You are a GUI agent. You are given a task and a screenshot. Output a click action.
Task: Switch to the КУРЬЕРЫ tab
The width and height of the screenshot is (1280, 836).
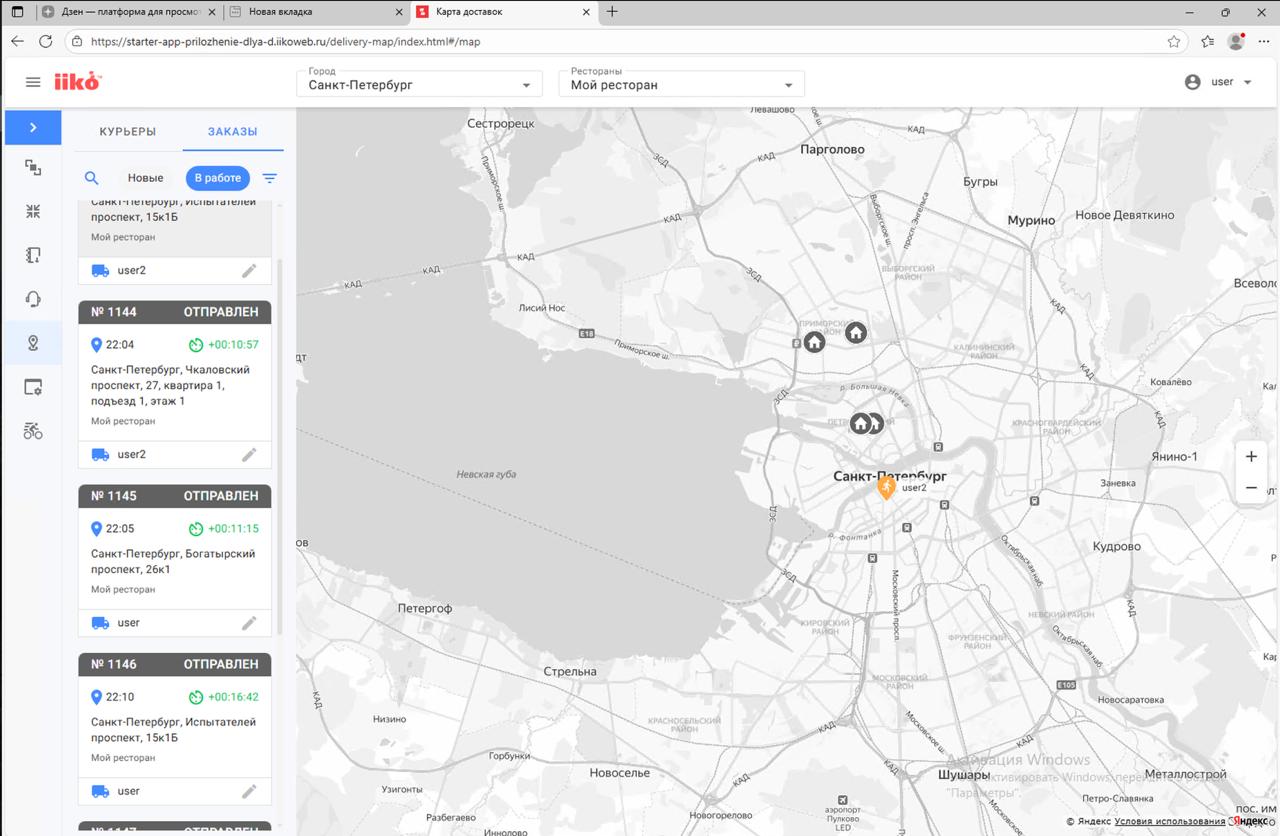tap(128, 132)
